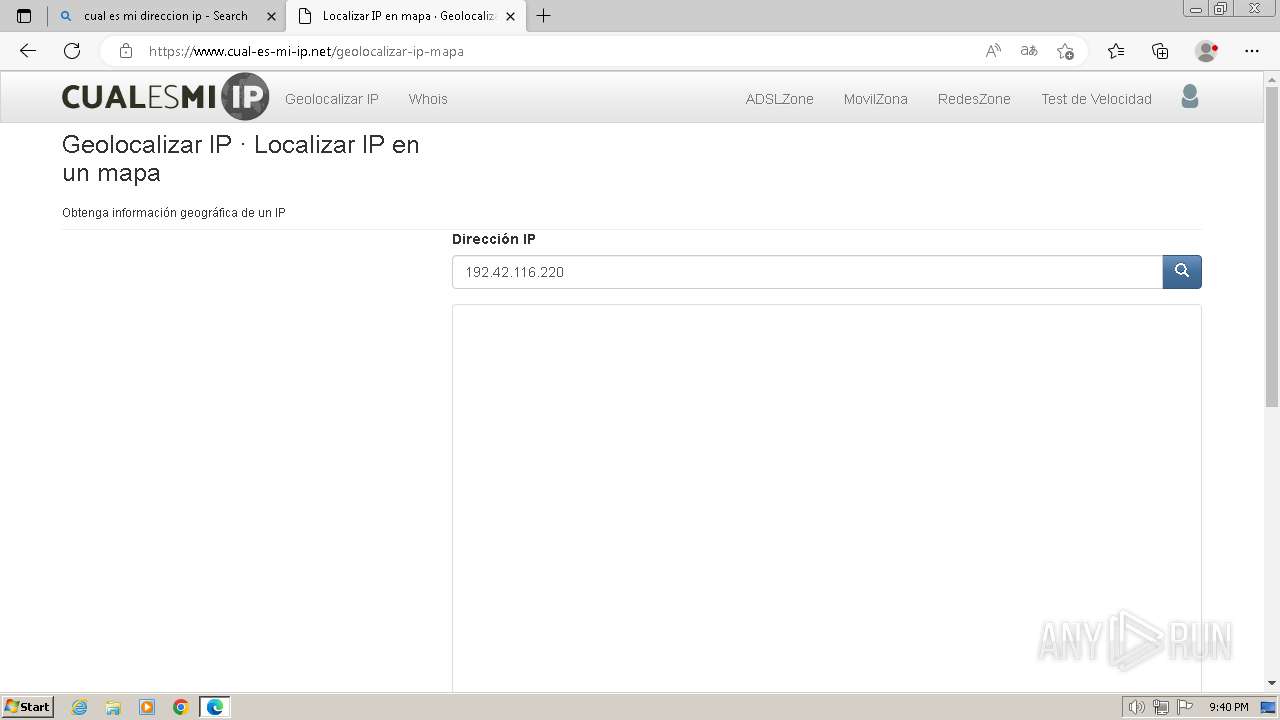Visit the RedesZone link
This screenshot has width=1280, height=720.
coord(974,99)
